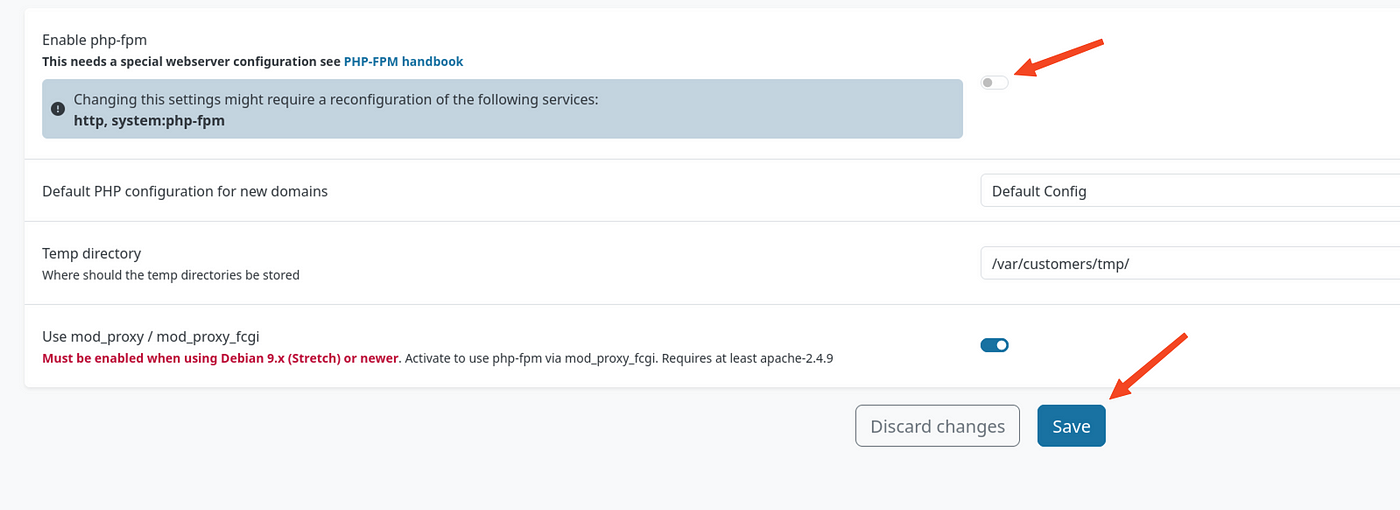The width and height of the screenshot is (1400, 510).
Task: Click 'Default PHP configuration for new domains' label
Action: (x=185, y=191)
